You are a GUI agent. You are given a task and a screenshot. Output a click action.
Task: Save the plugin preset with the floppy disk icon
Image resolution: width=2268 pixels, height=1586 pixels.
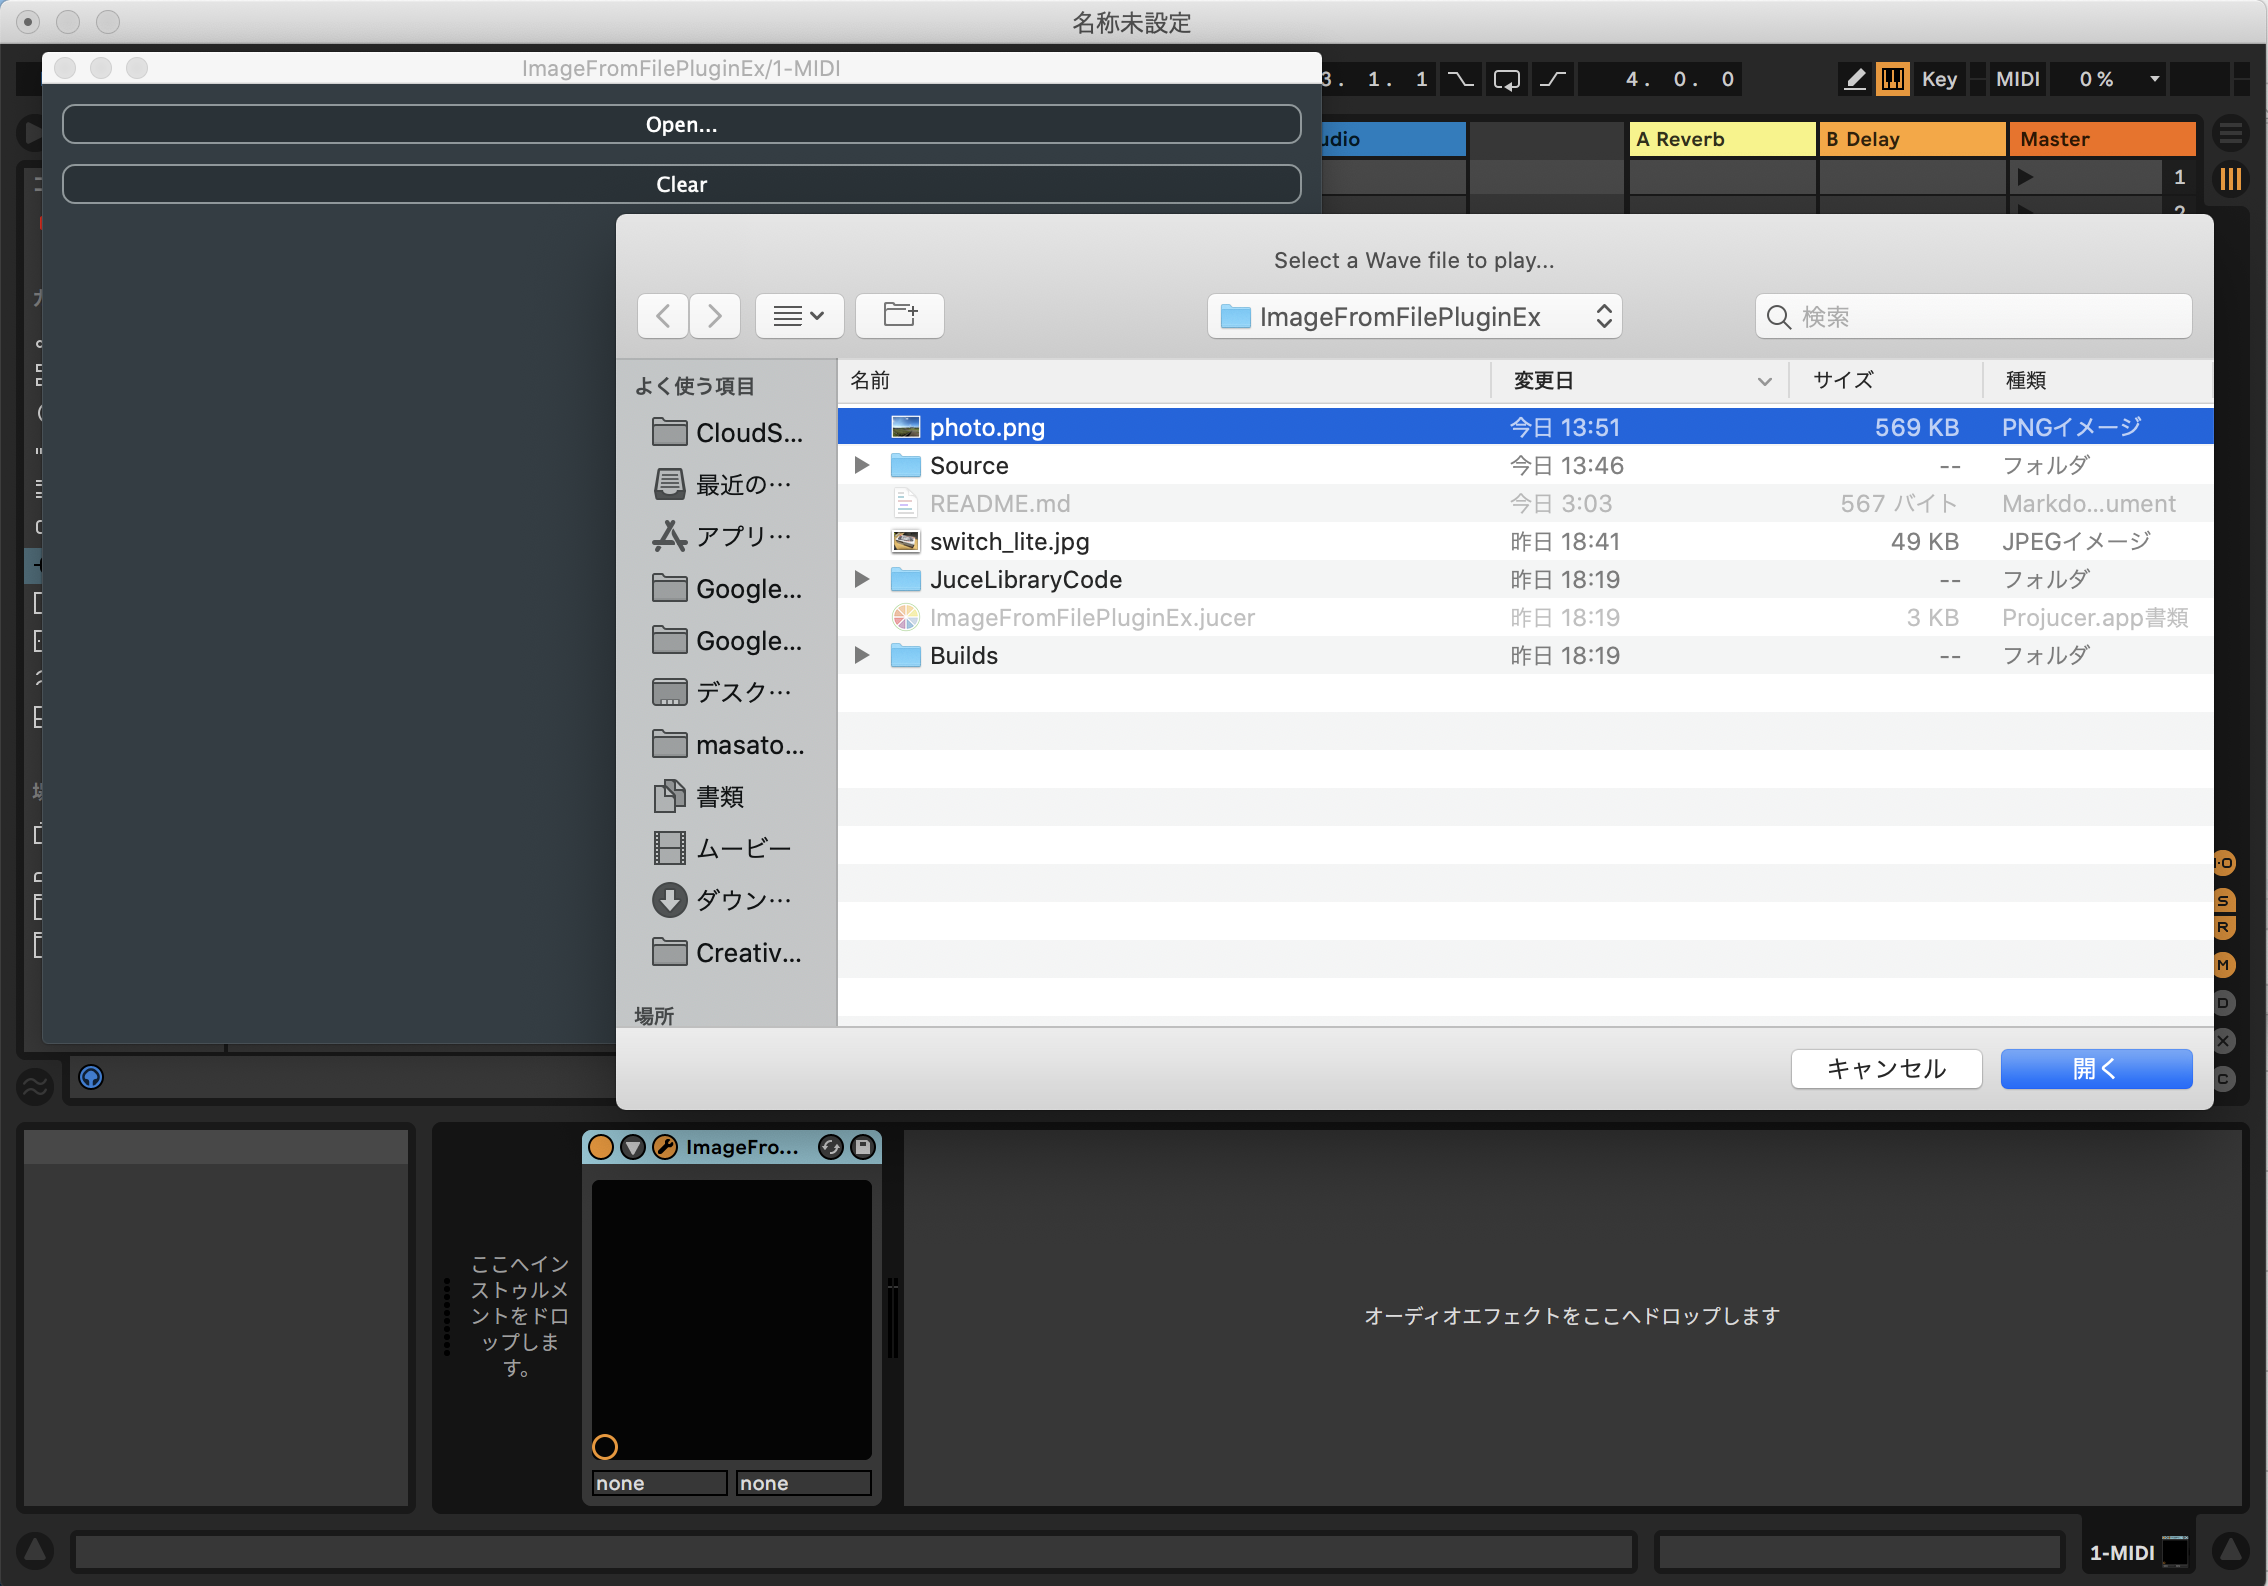click(x=861, y=1147)
